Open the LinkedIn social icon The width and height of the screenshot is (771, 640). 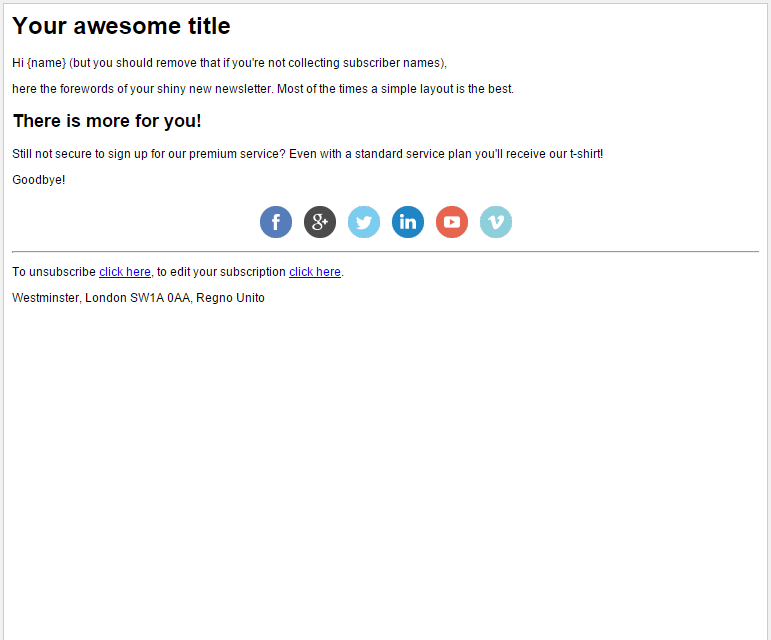(408, 222)
